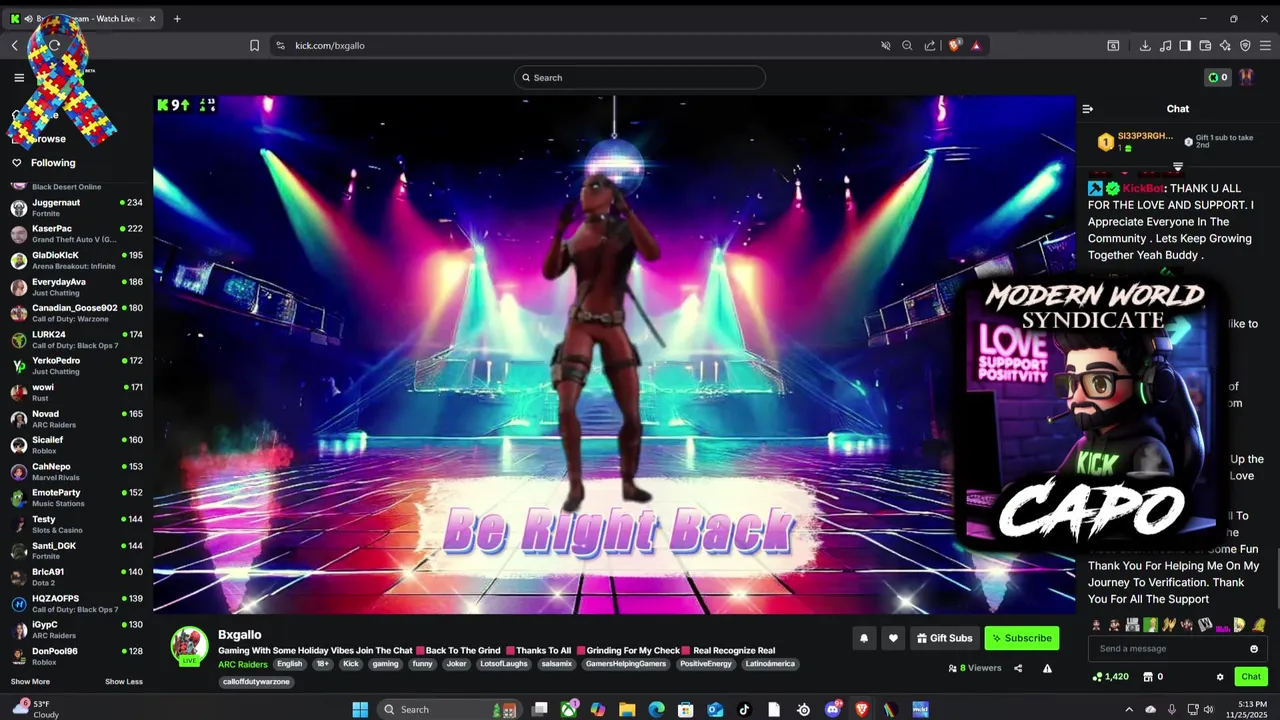1280x720 pixels.
Task: Click the ARC Raiders category link
Action: [x=243, y=664]
